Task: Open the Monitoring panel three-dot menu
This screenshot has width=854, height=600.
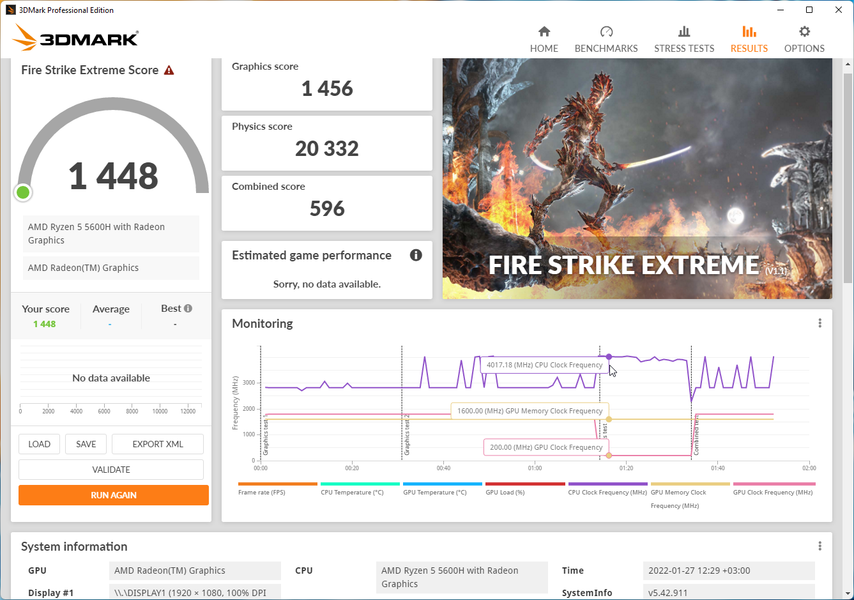Action: point(819,323)
